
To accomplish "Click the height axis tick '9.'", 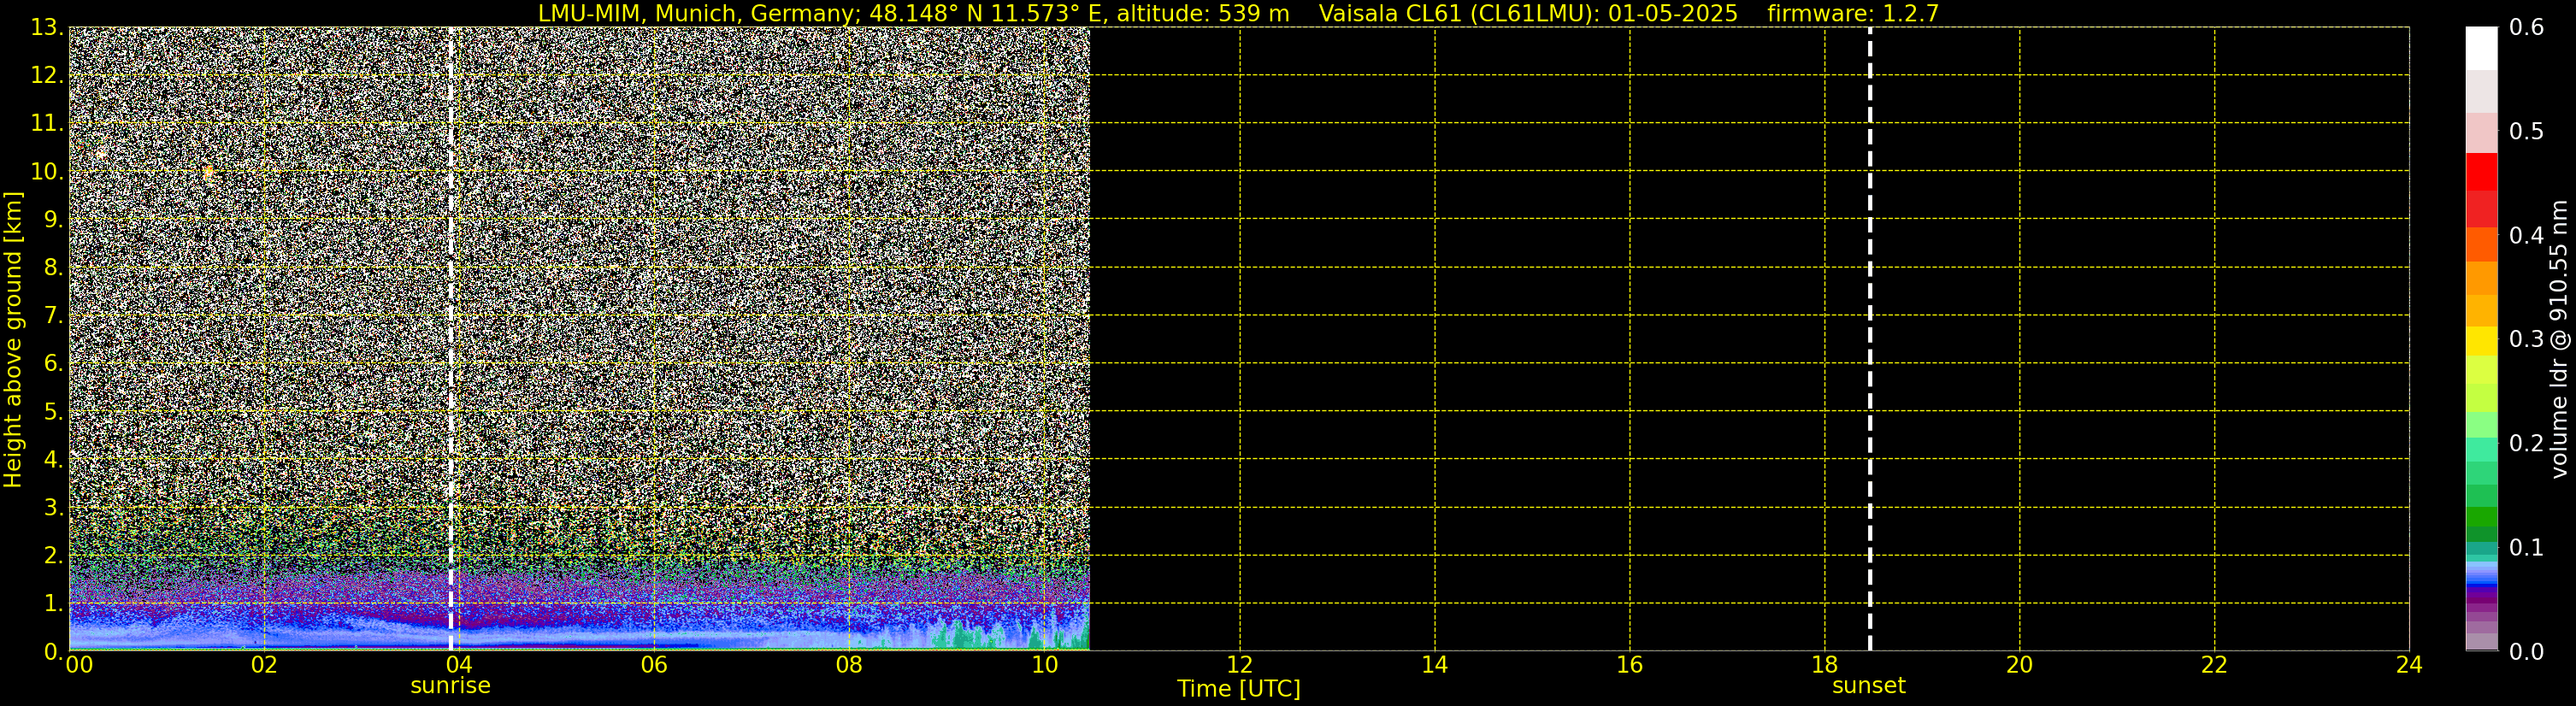I will [x=53, y=219].
